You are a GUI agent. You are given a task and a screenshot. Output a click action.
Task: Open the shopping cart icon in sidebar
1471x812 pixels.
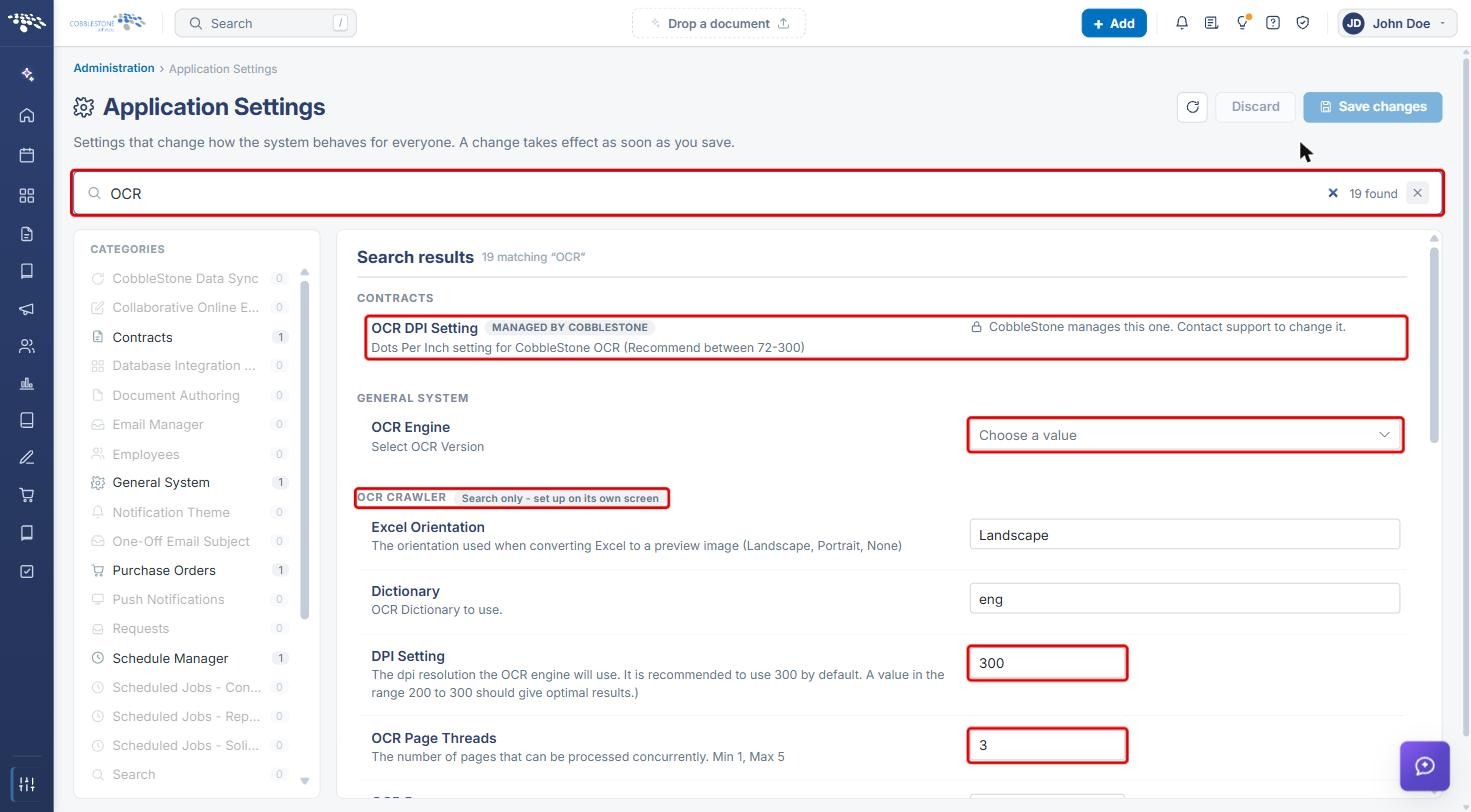click(27, 495)
